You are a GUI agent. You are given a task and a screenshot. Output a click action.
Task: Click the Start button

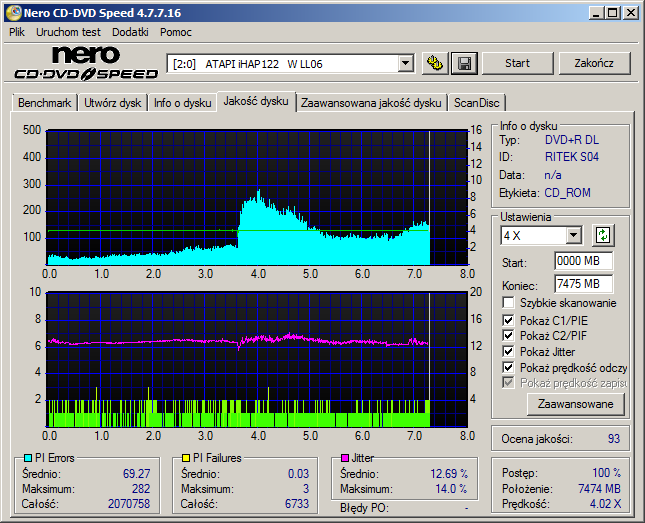tap(517, 63)
